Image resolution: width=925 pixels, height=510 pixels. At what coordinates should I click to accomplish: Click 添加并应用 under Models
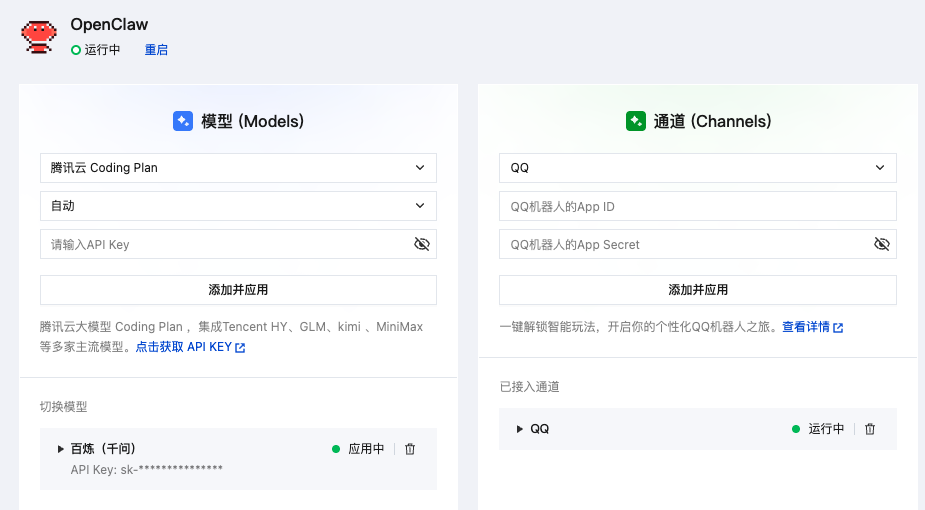238,290
